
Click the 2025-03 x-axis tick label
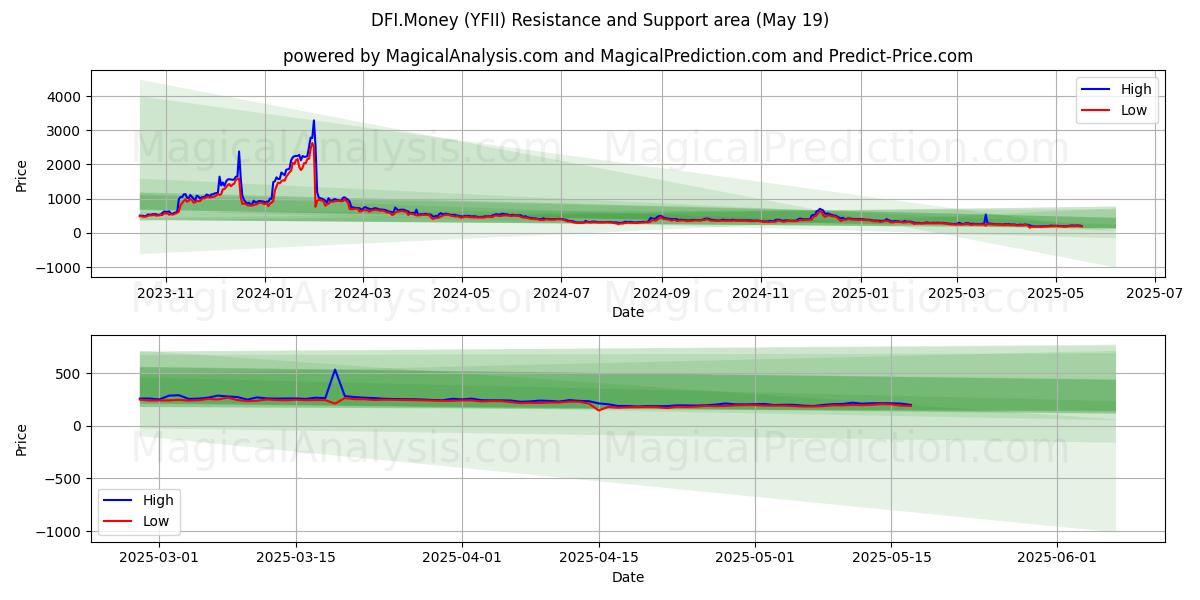click(956, 294)
